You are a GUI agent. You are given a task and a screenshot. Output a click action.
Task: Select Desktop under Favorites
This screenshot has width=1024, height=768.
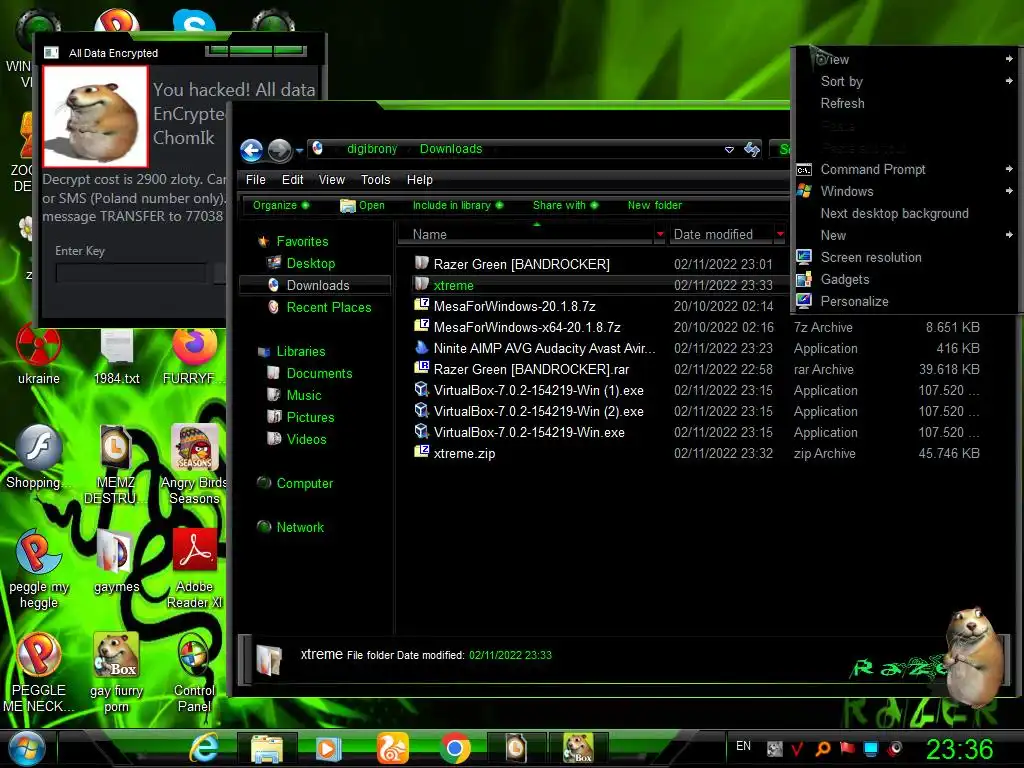(310, 263)
